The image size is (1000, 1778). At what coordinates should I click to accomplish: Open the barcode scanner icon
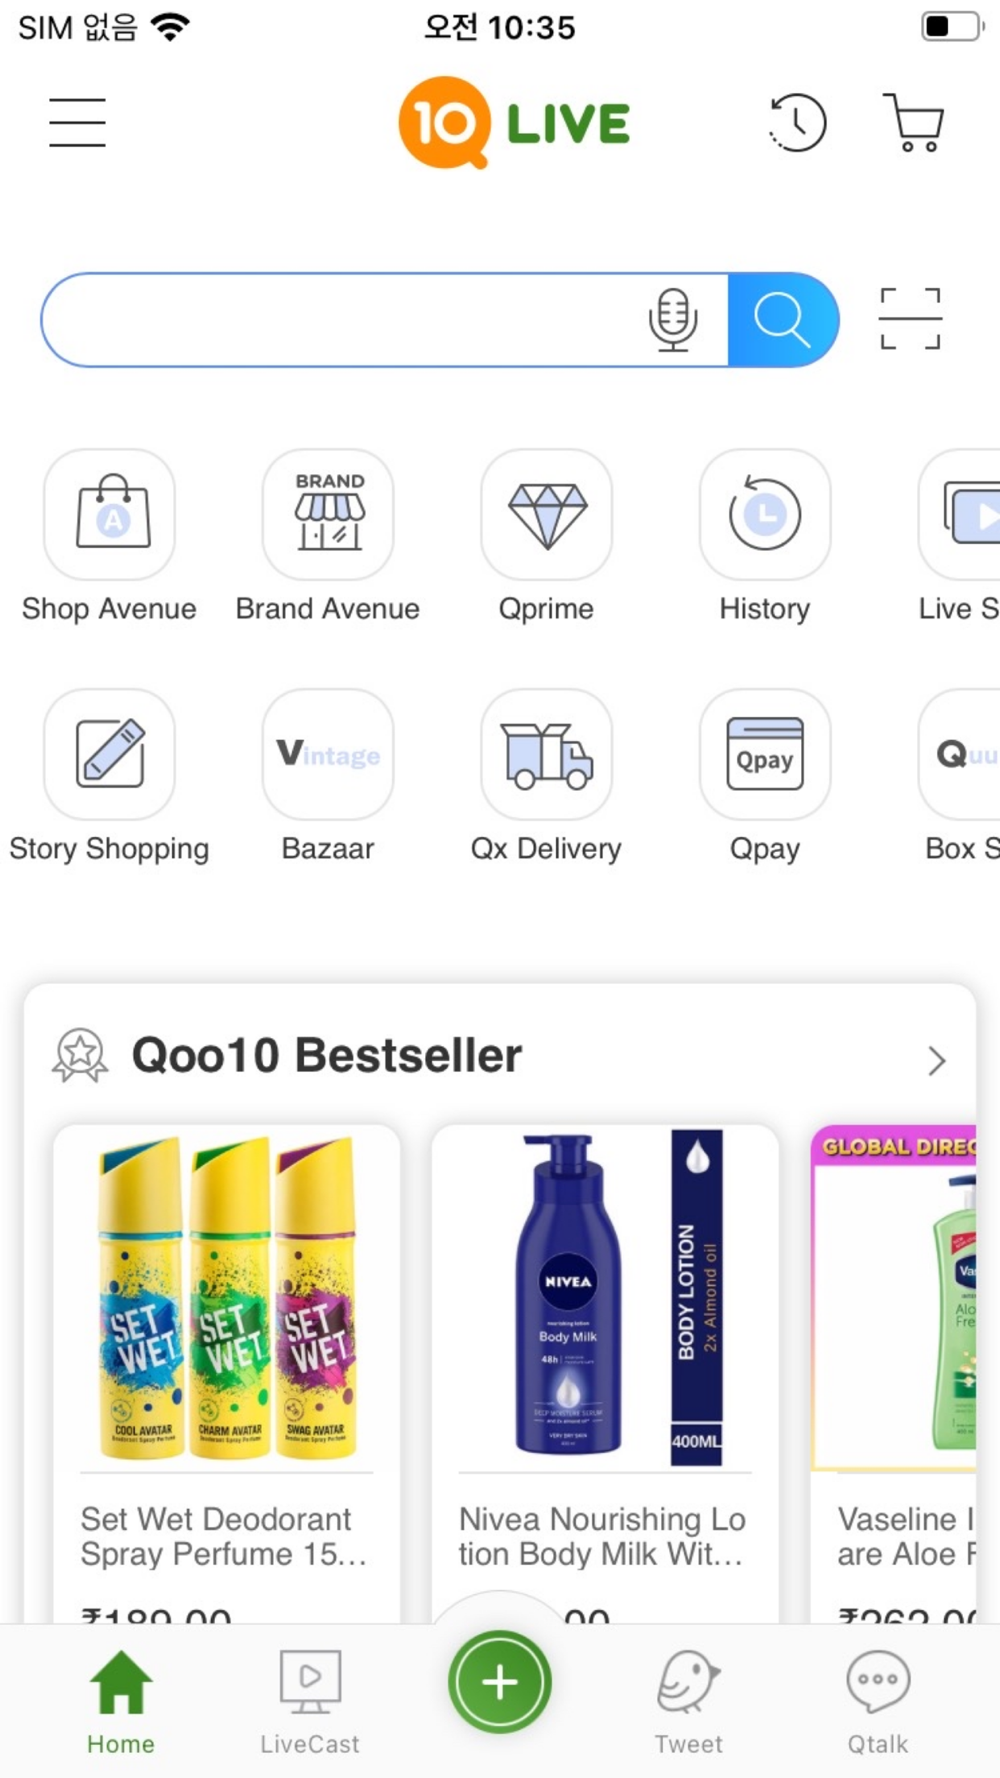pos(910,319)
